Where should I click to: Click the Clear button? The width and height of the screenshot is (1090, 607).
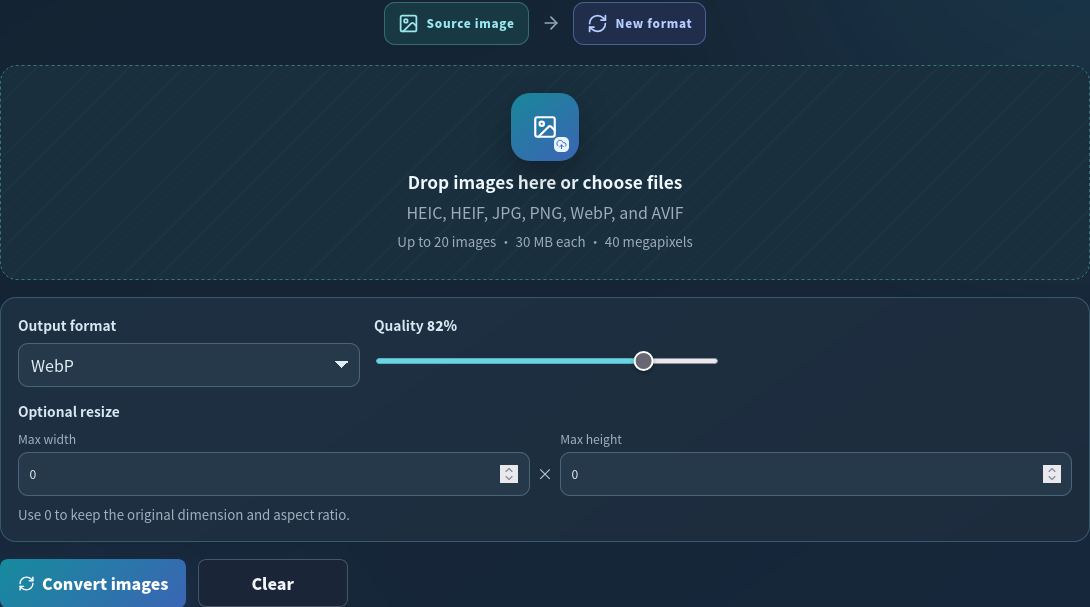point(272,583)
